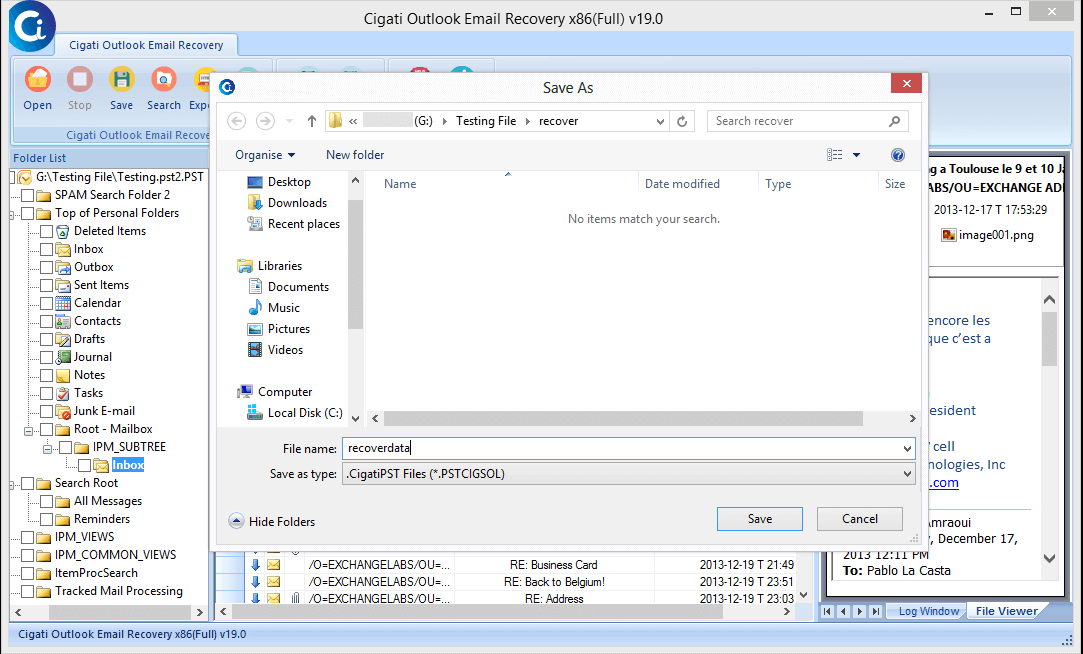This screenshot has height=654, width=1083.
Task: Check the Calendar folder checkbox
Action: point(46,303)
